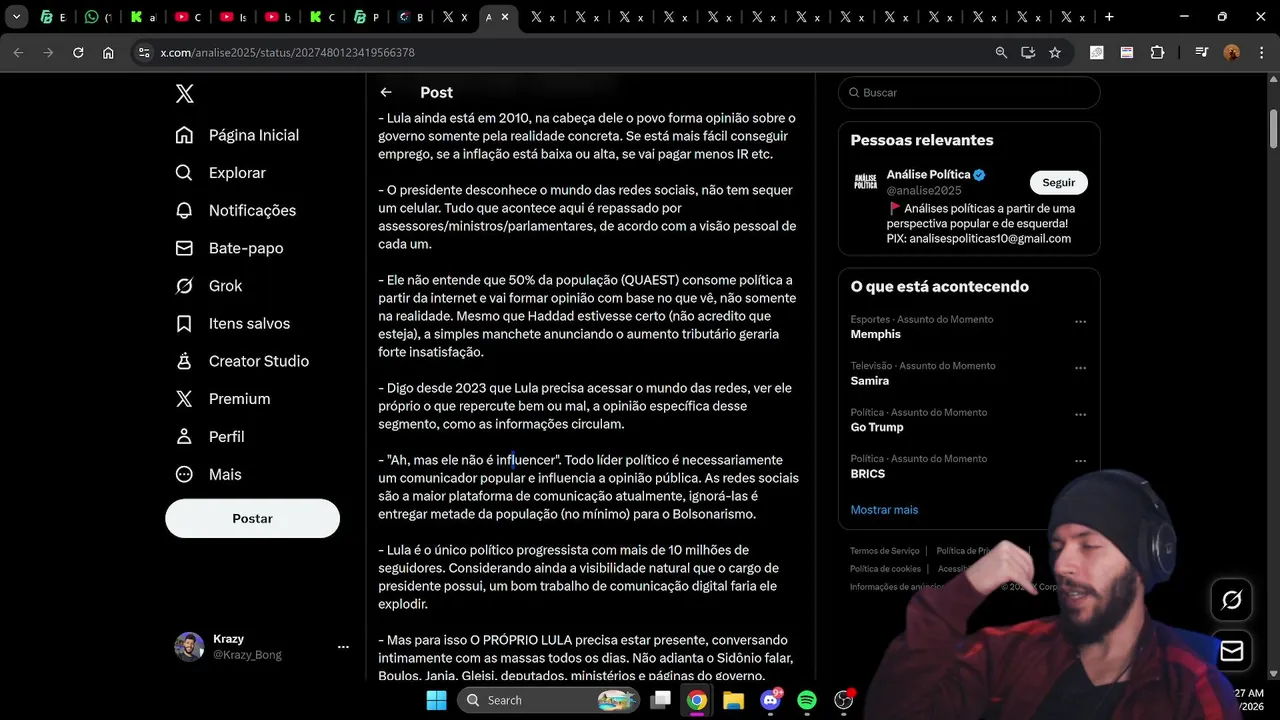Follow Análise Política with Seguir
Screen dimensions: 1280x720
point(1058,182)
